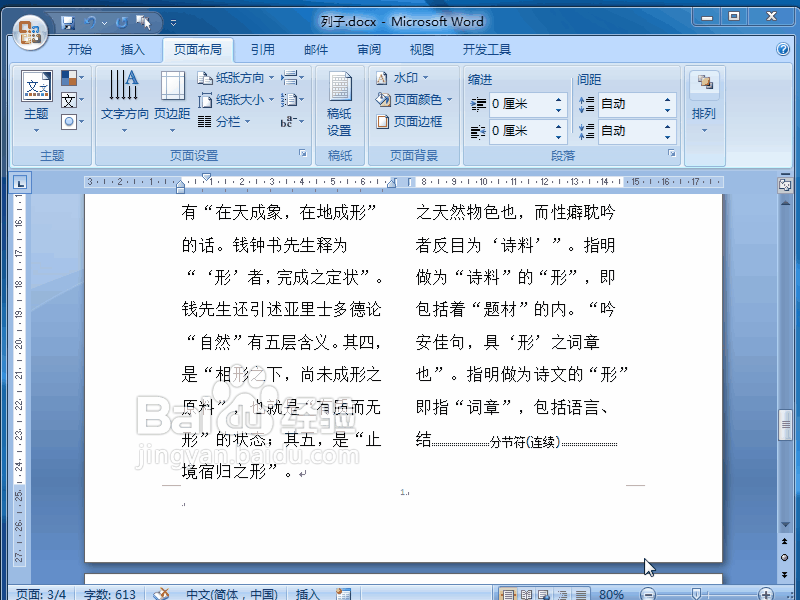Switch to the 插入 tab

point(133,49)
